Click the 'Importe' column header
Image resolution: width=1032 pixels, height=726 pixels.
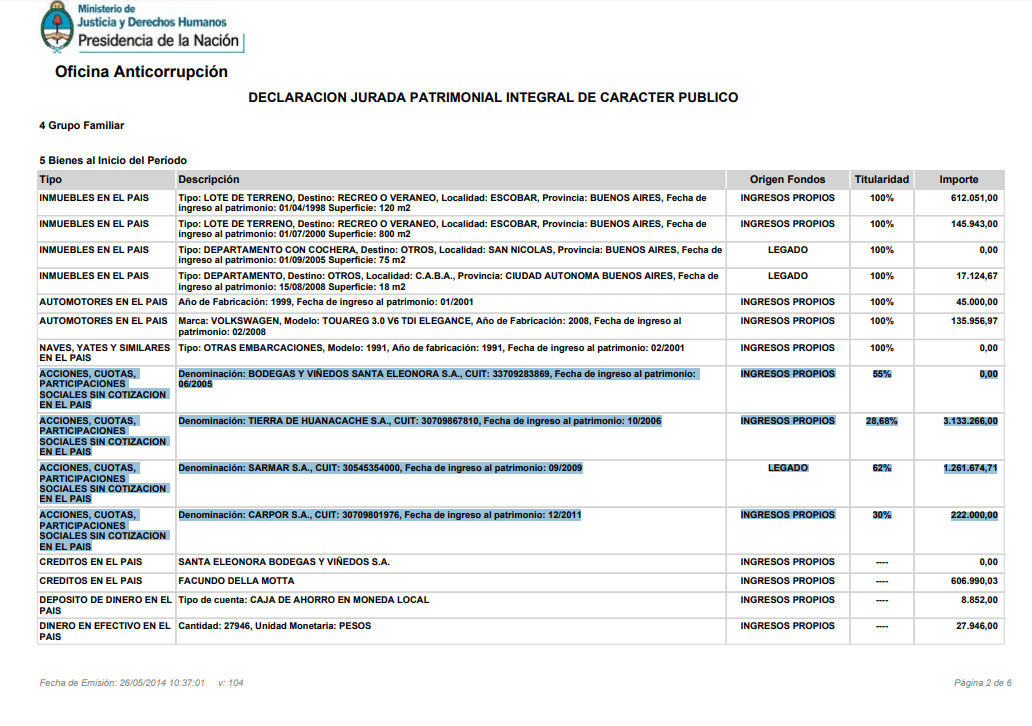click(x=958, y=179)
